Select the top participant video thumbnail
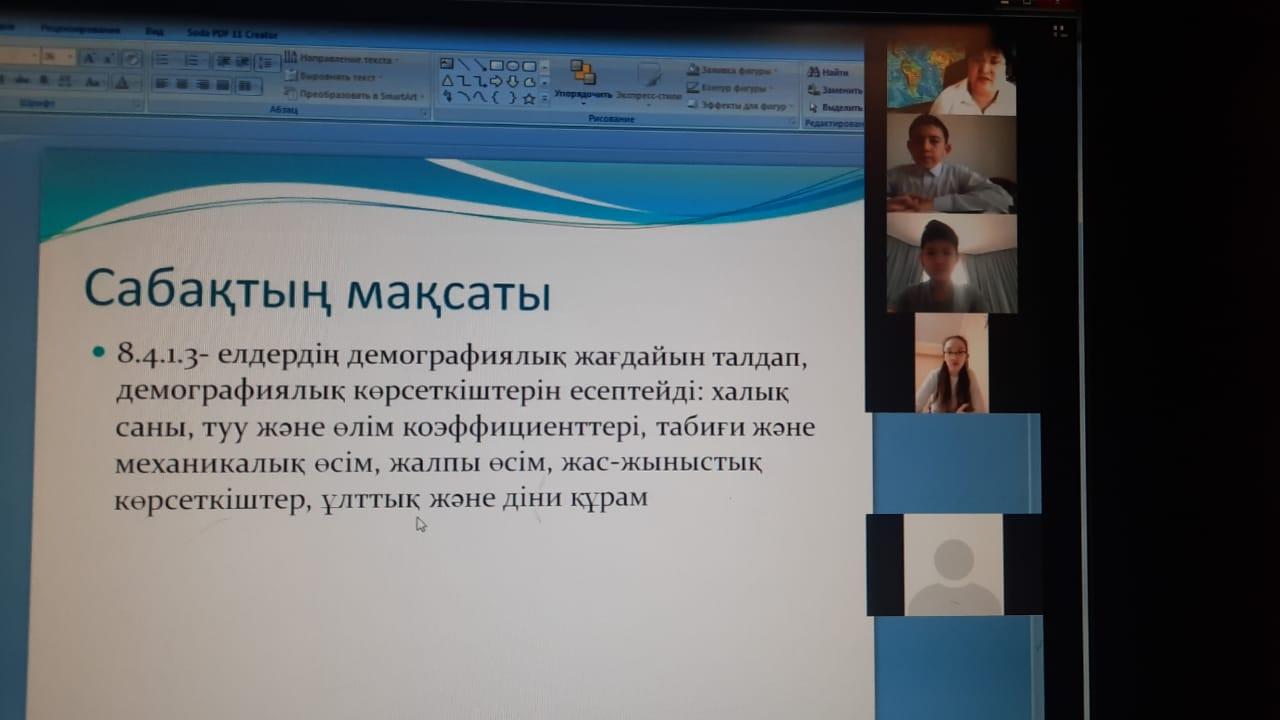This screenshot has height=720, width=1280. tap(951, 77)
